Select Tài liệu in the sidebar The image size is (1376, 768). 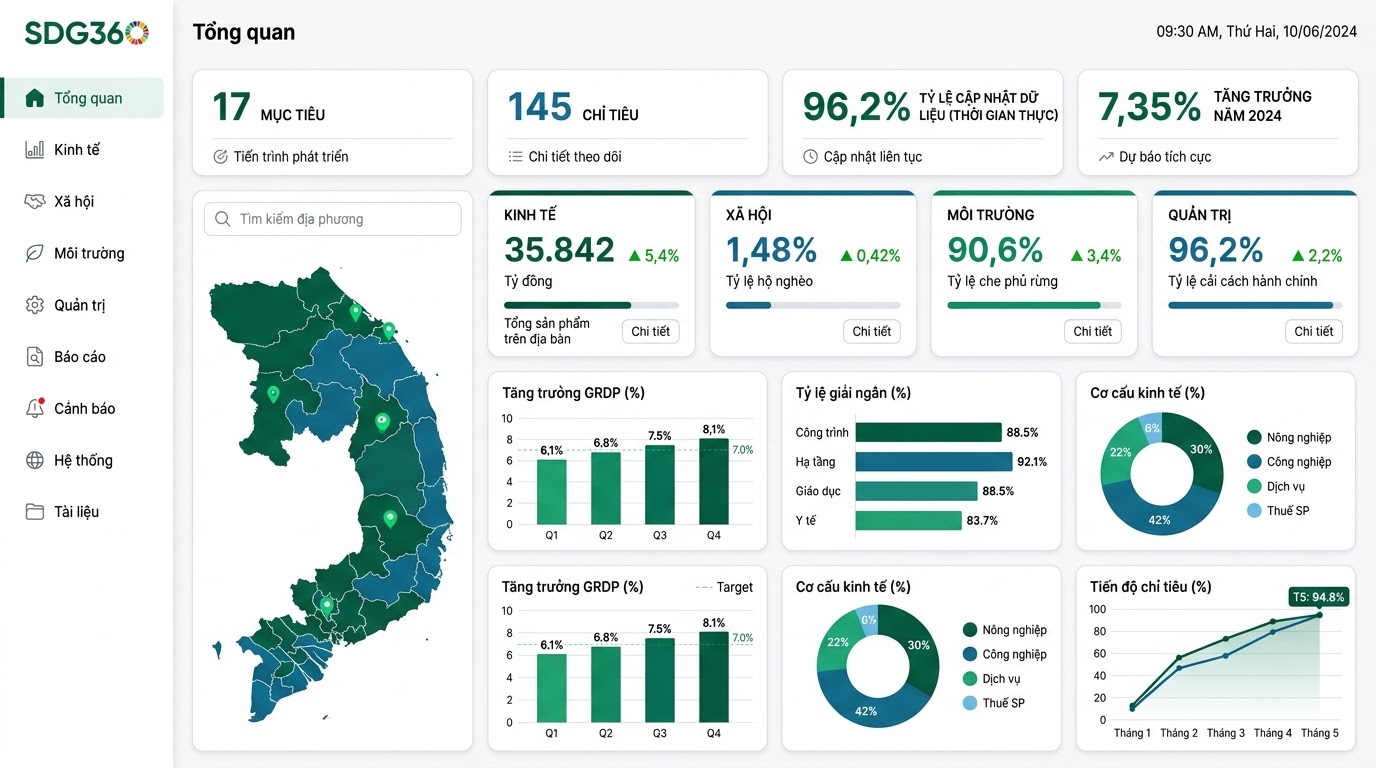[x=82, y=512]
